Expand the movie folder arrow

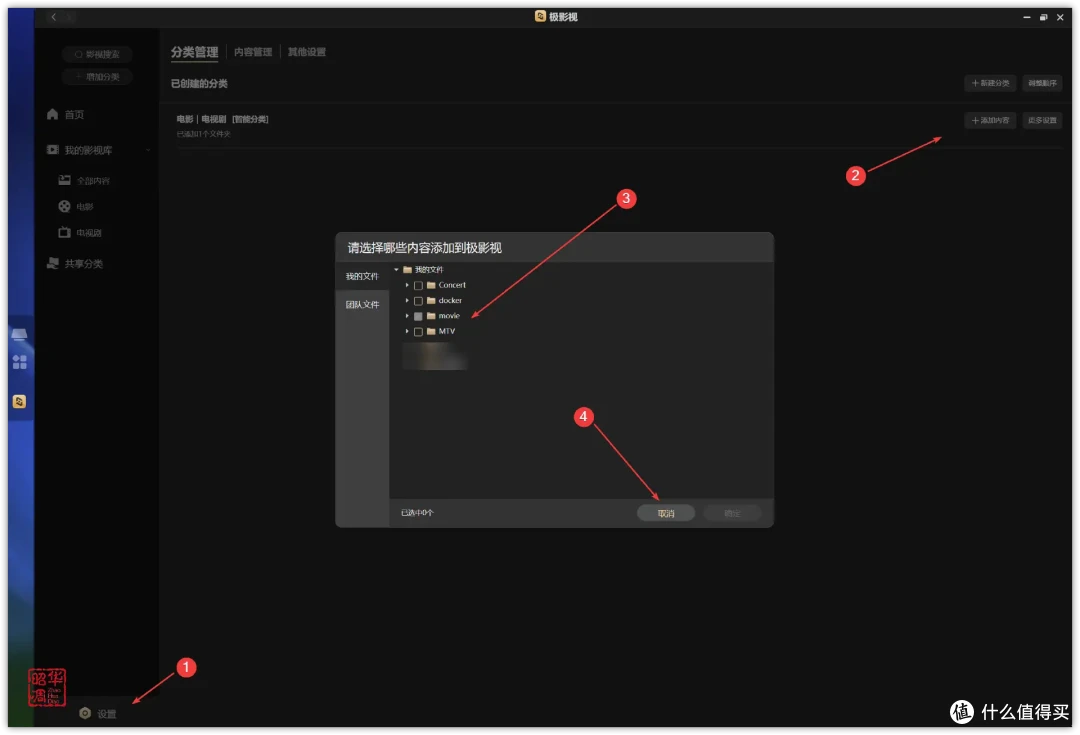click(x=407, y=315)
